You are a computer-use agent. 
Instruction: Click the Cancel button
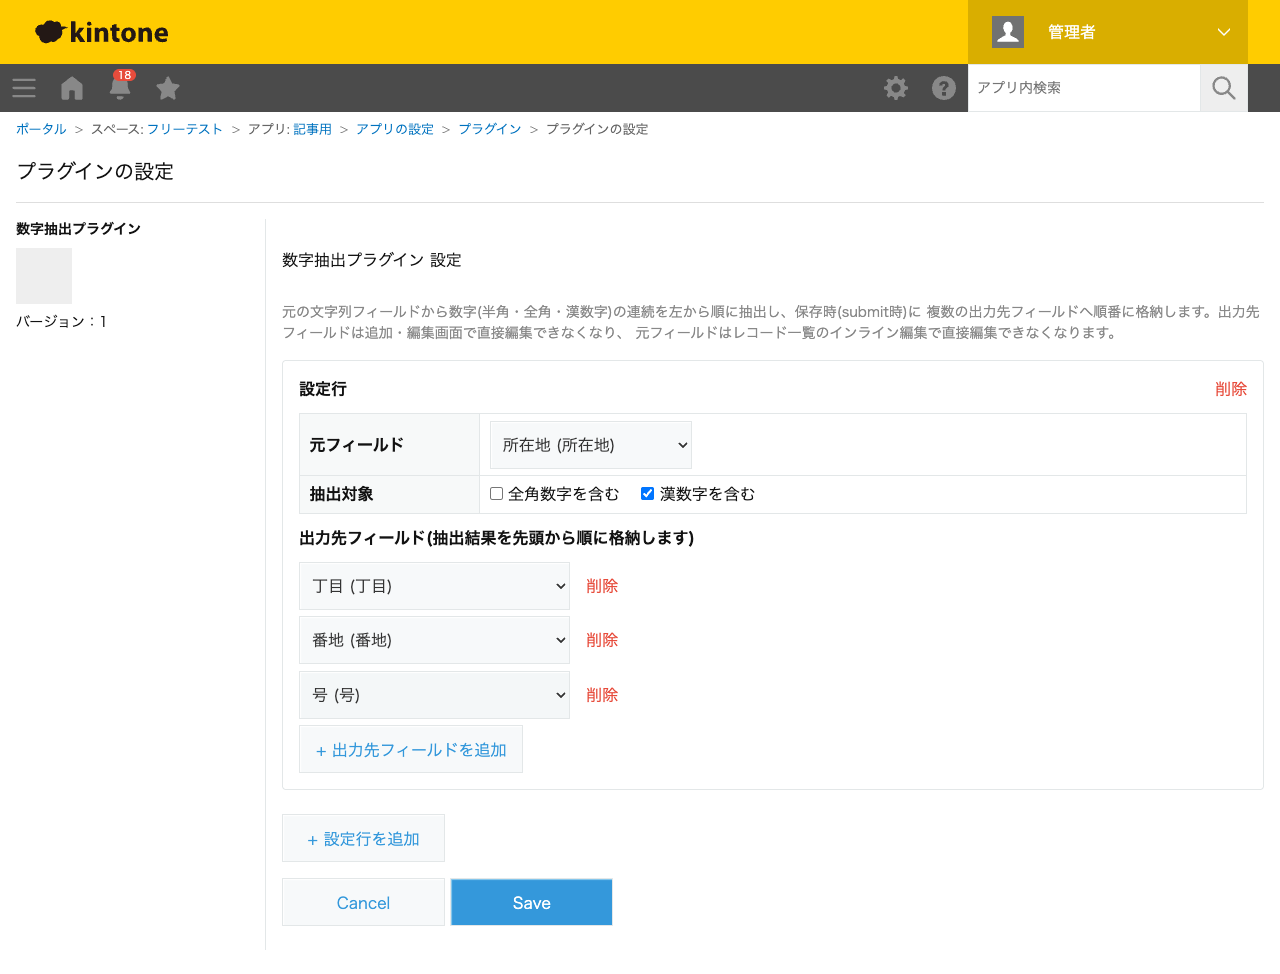click(x=363, y=902)
